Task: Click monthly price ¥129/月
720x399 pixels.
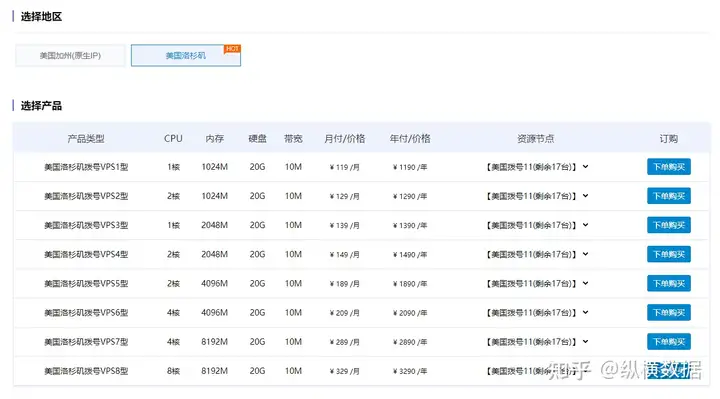Action: tap(344, 197)
